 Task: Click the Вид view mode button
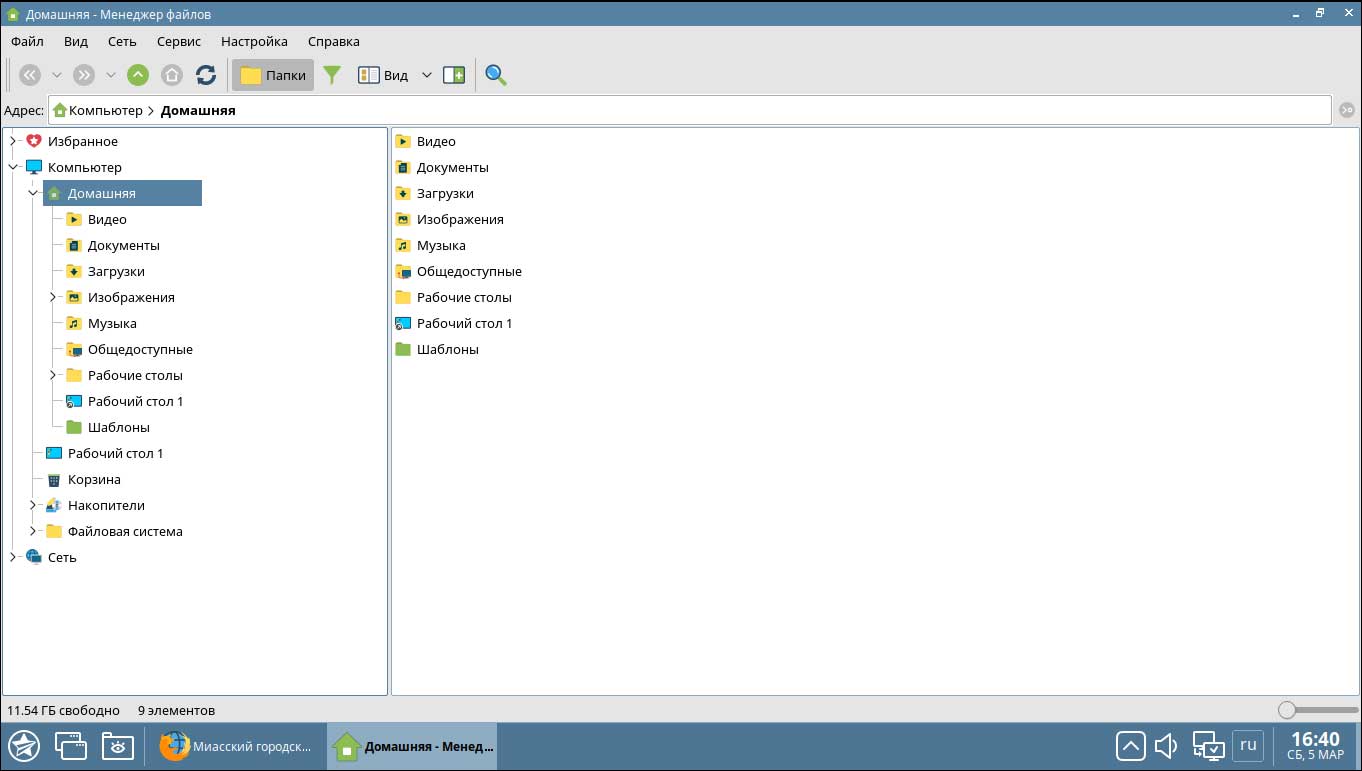point(384,75)
